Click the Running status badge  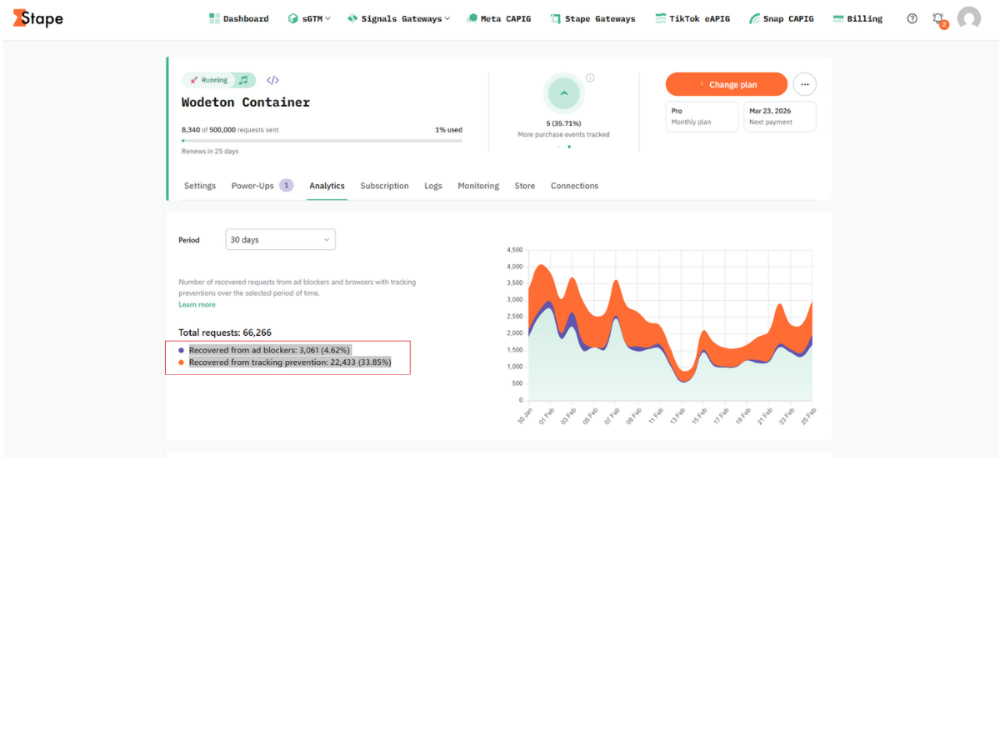209,80
